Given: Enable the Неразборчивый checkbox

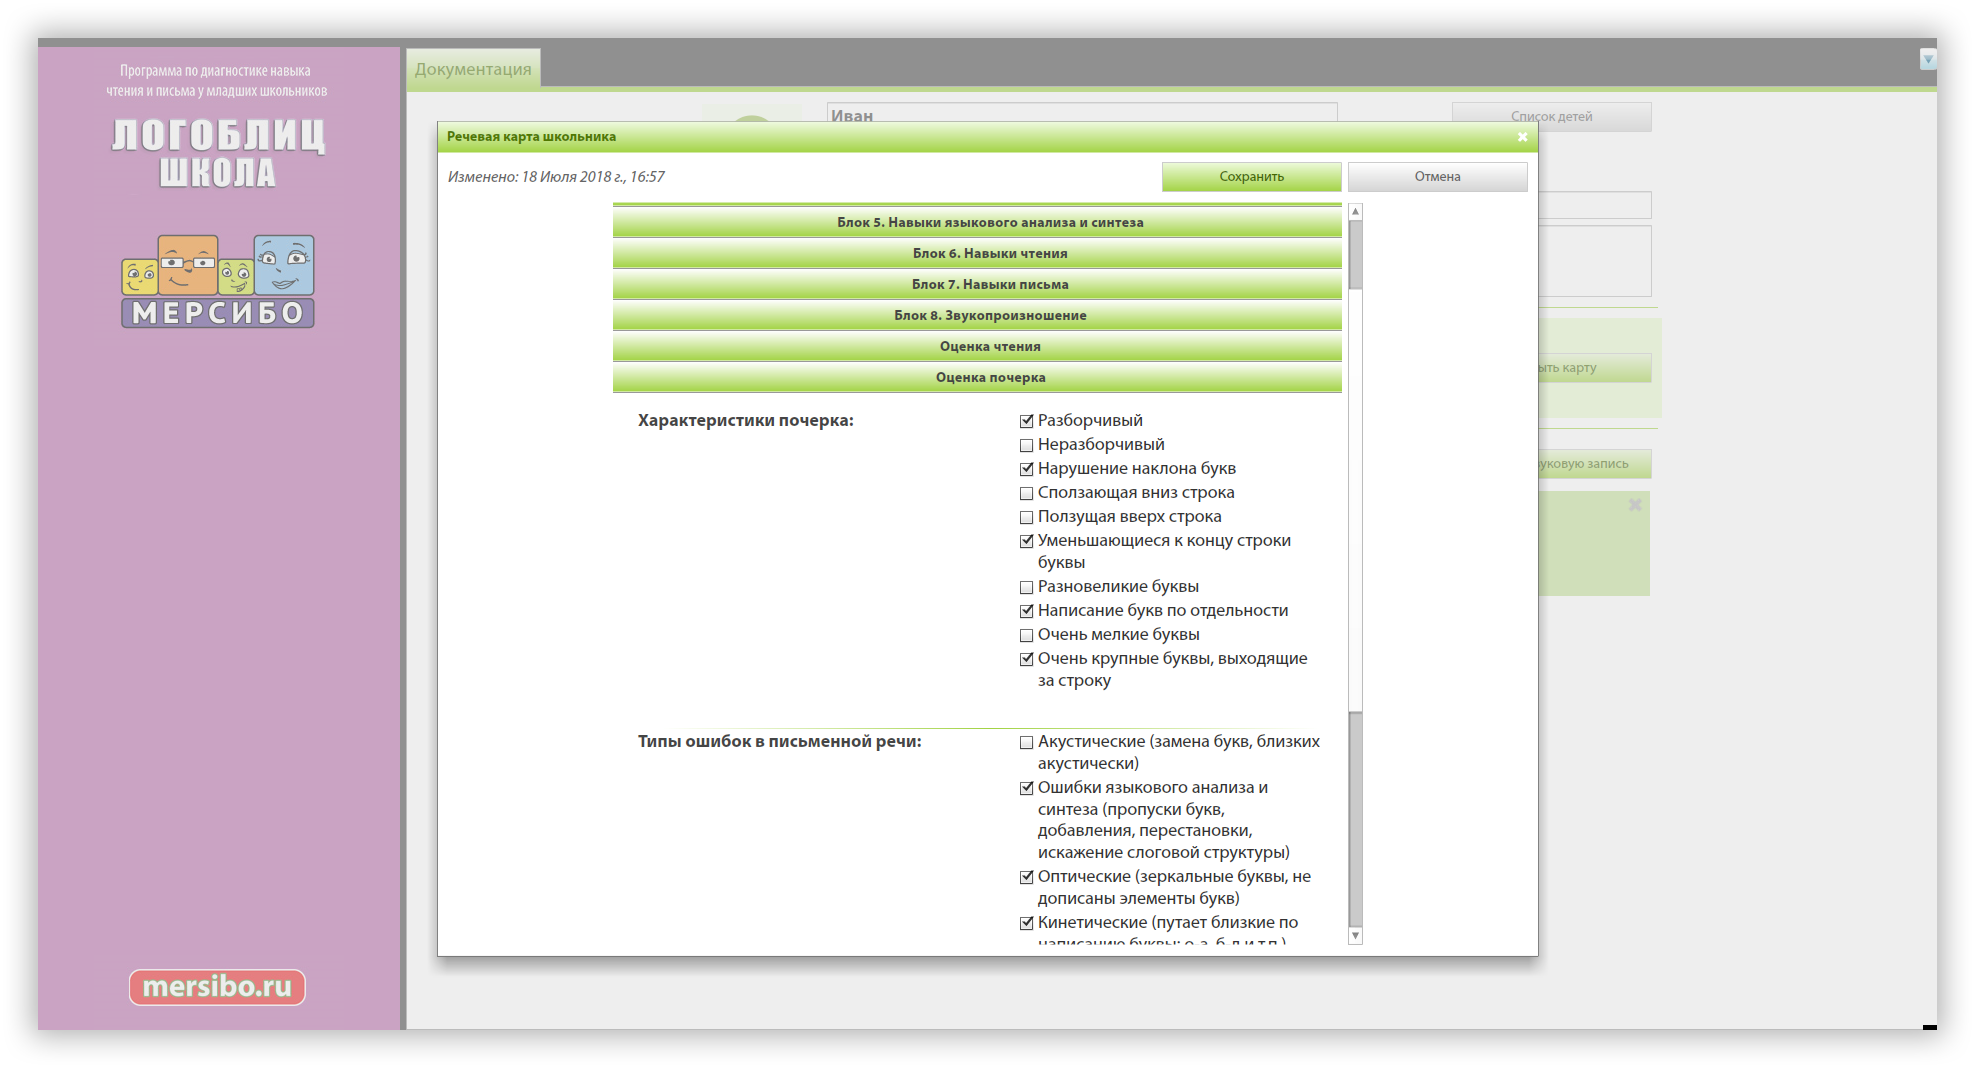Looking at the screenshot, I should coord(1026,445).
